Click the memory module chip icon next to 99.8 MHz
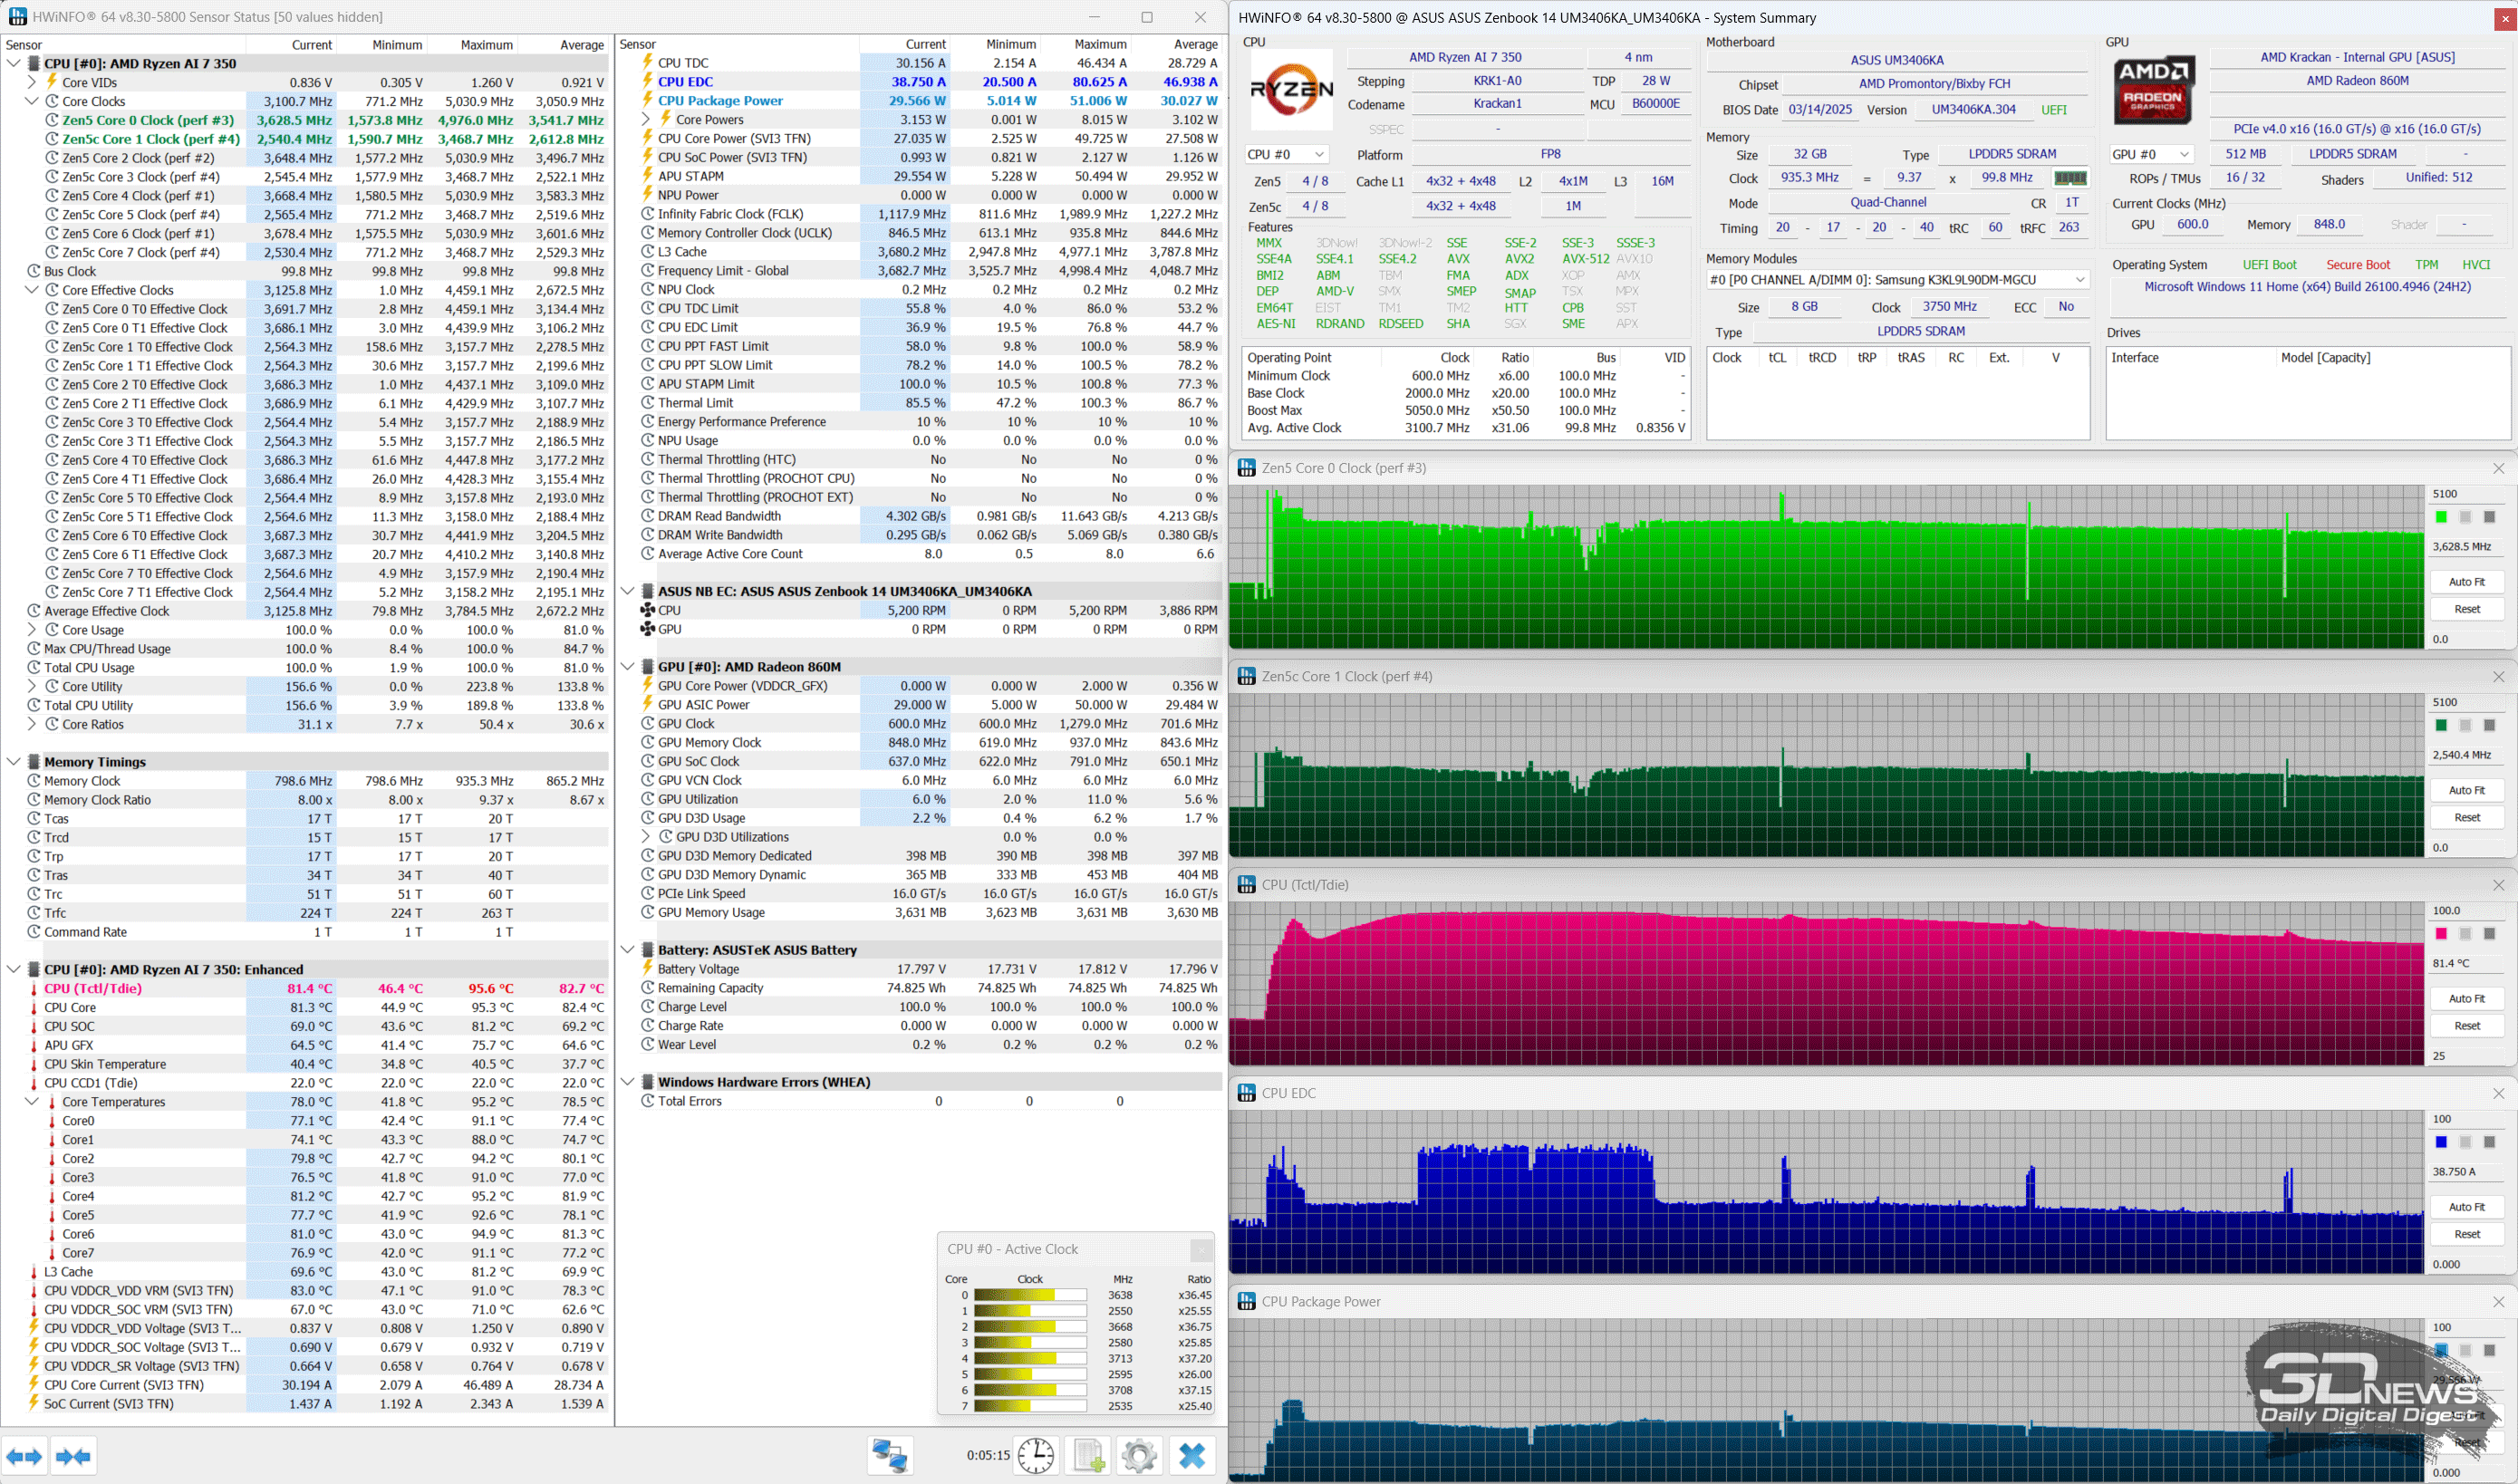Image resolution: width=2518 pixels, height=1484 pixels. [x=2069, y=178]
